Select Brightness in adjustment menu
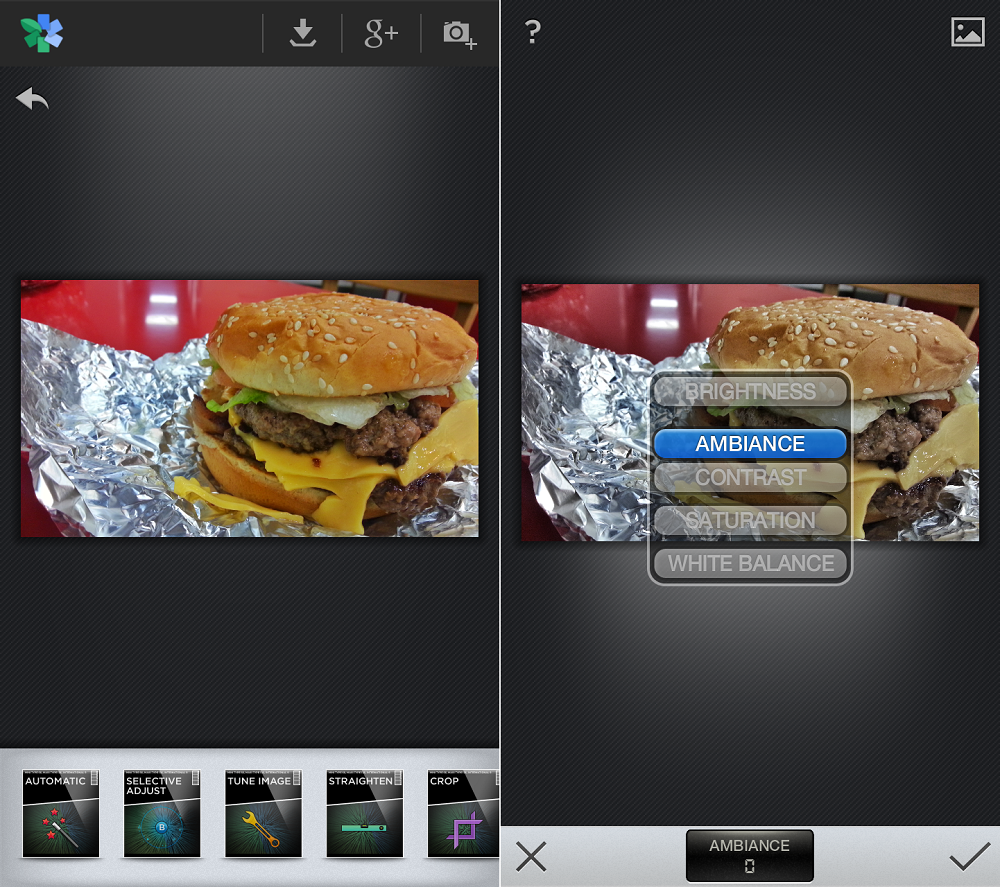This screenshot has height=887, width=1000. pyautogui.click(x=750, y=391)
